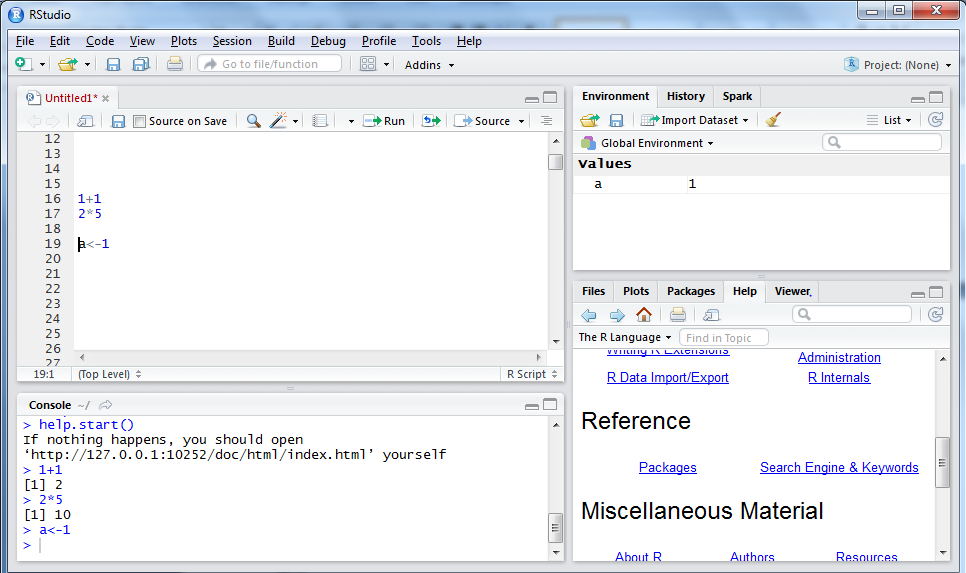The image size is (966, 573).
Task: Click the console working directory arrow icon
Action: click(x=105, y=405)
